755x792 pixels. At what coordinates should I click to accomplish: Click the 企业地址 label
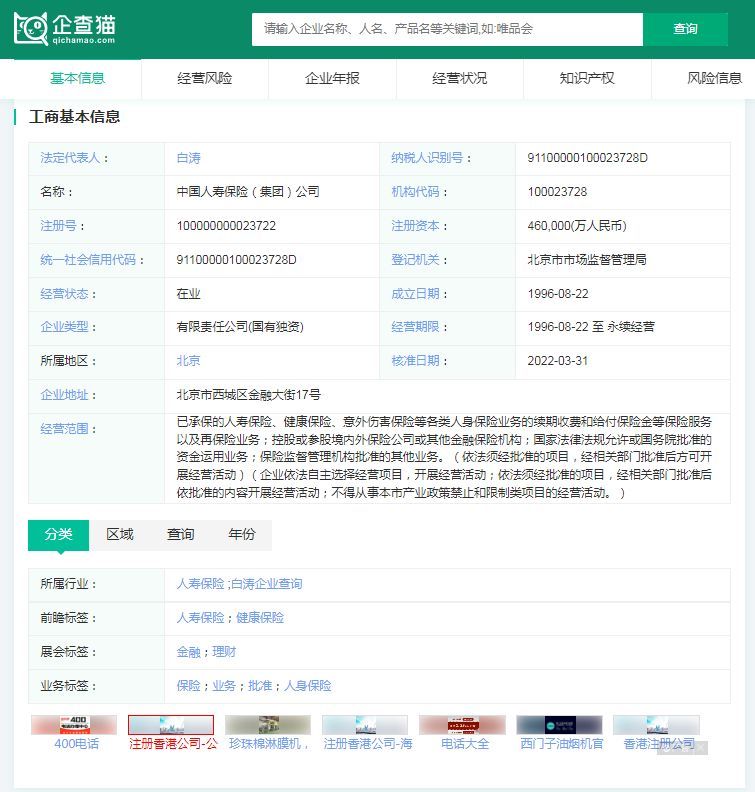point(64,395)
